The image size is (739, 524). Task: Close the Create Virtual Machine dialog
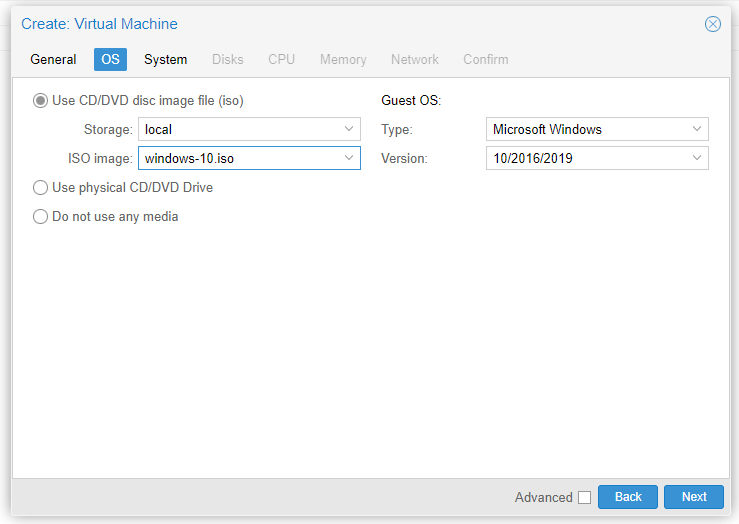click(x=712, y=24)
